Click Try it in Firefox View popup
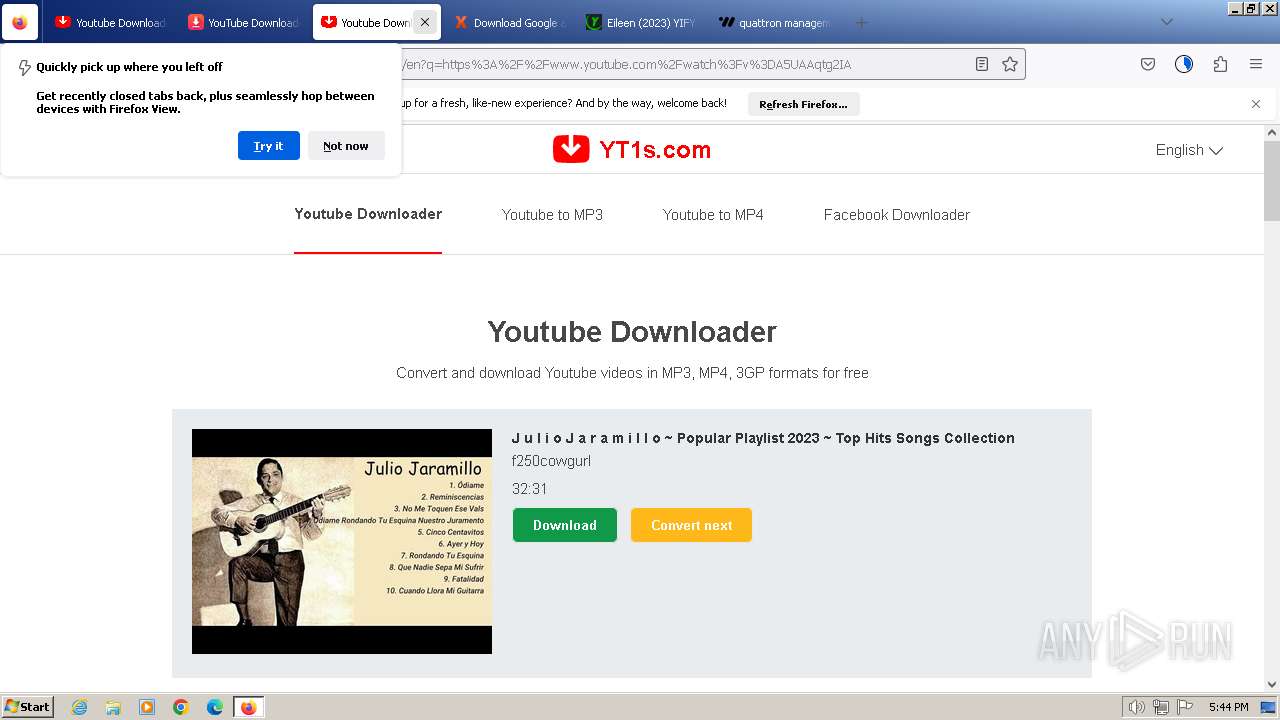The height and width of the screenshot is (720, 1280). tap(268, 146)
